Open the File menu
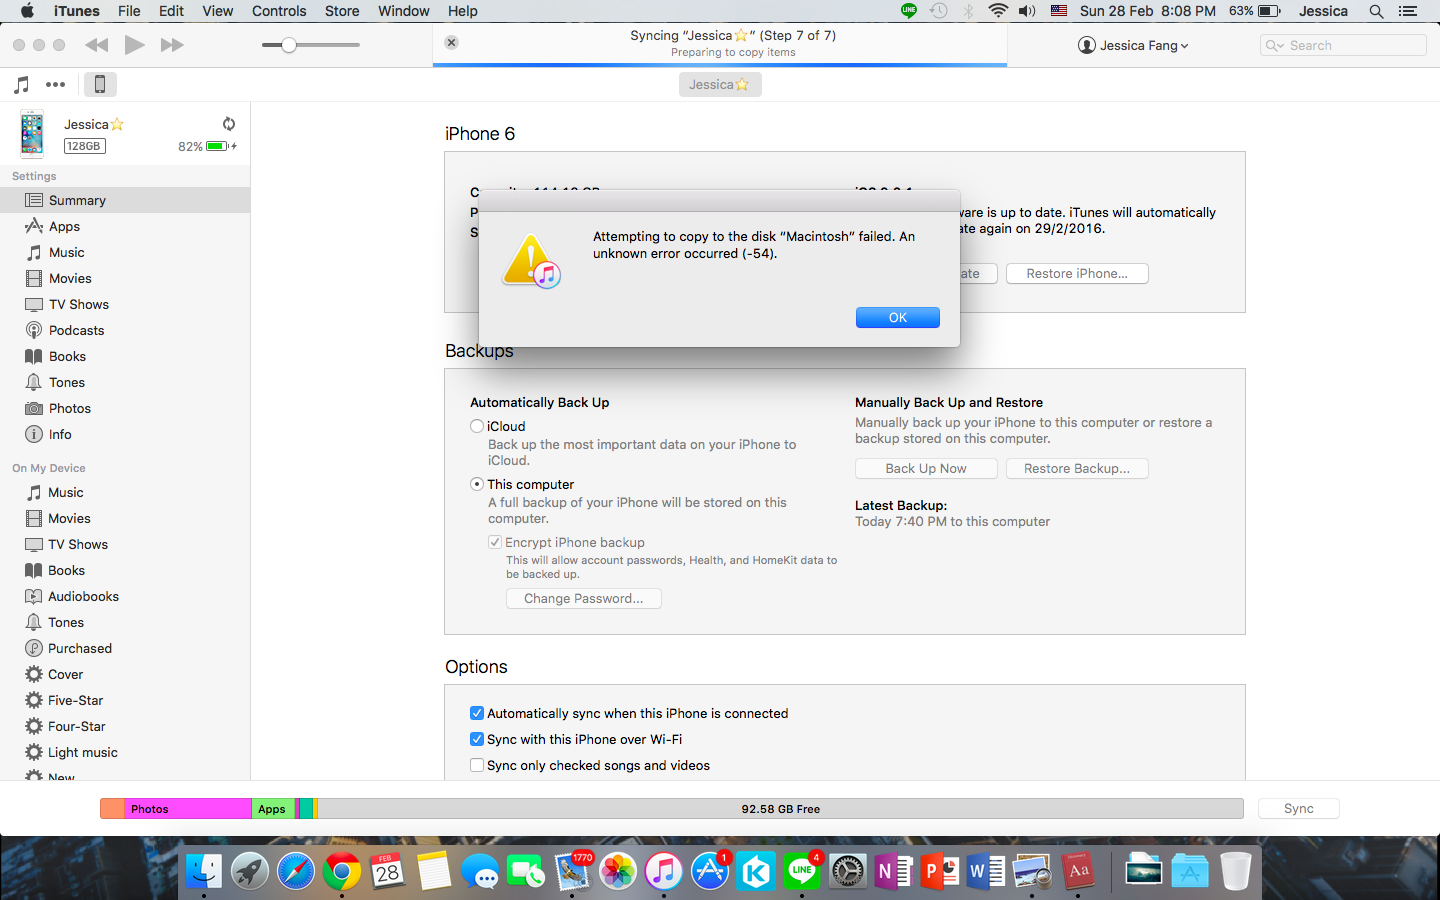This screenshot has height=900, width=1440. [129, 11]
